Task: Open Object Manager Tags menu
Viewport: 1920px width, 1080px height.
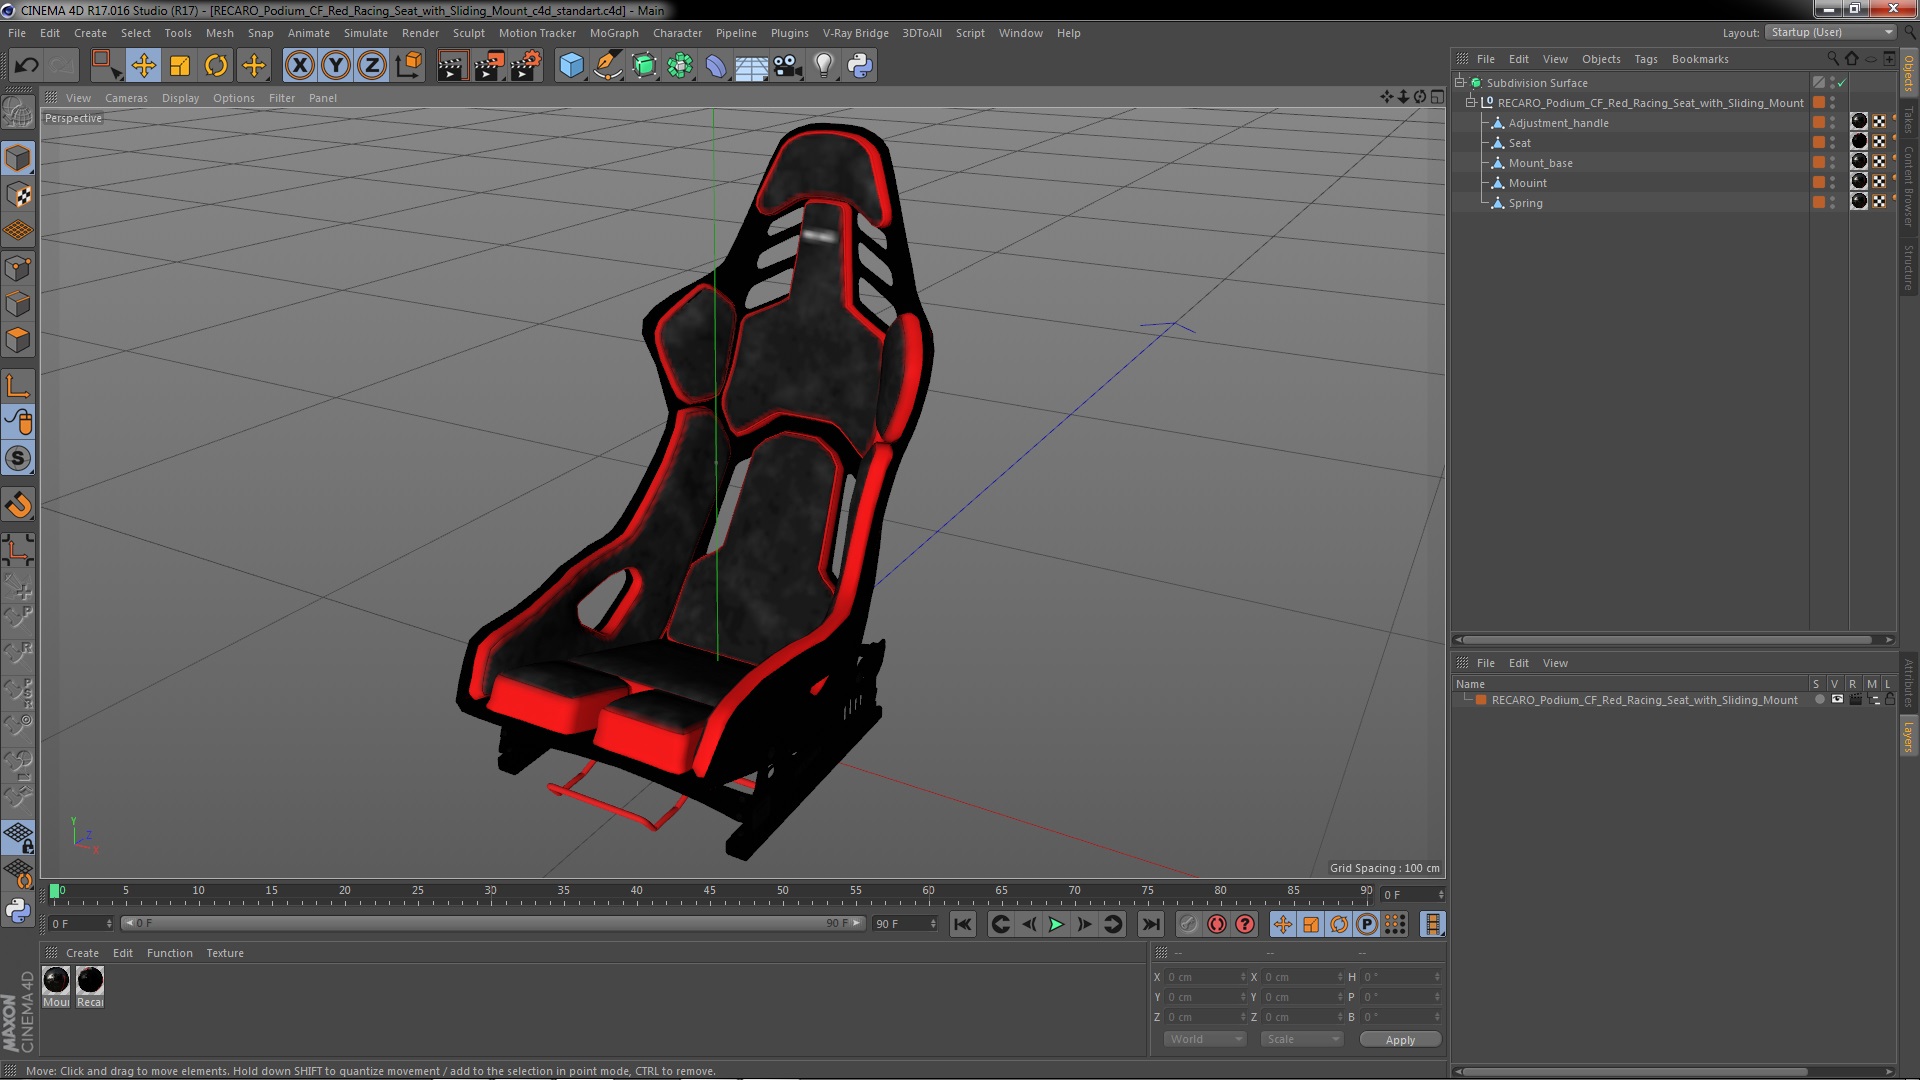Action: [x=1645, y=59]
